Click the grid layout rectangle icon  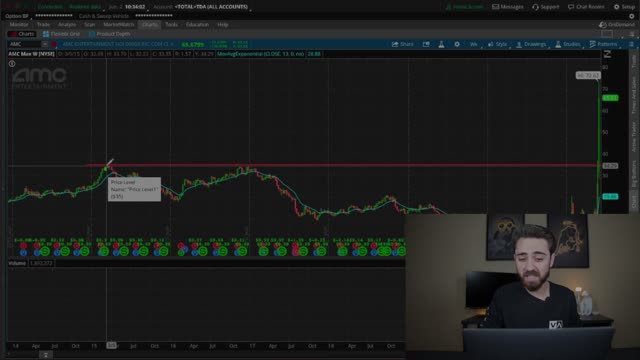[x=607, y=34]
